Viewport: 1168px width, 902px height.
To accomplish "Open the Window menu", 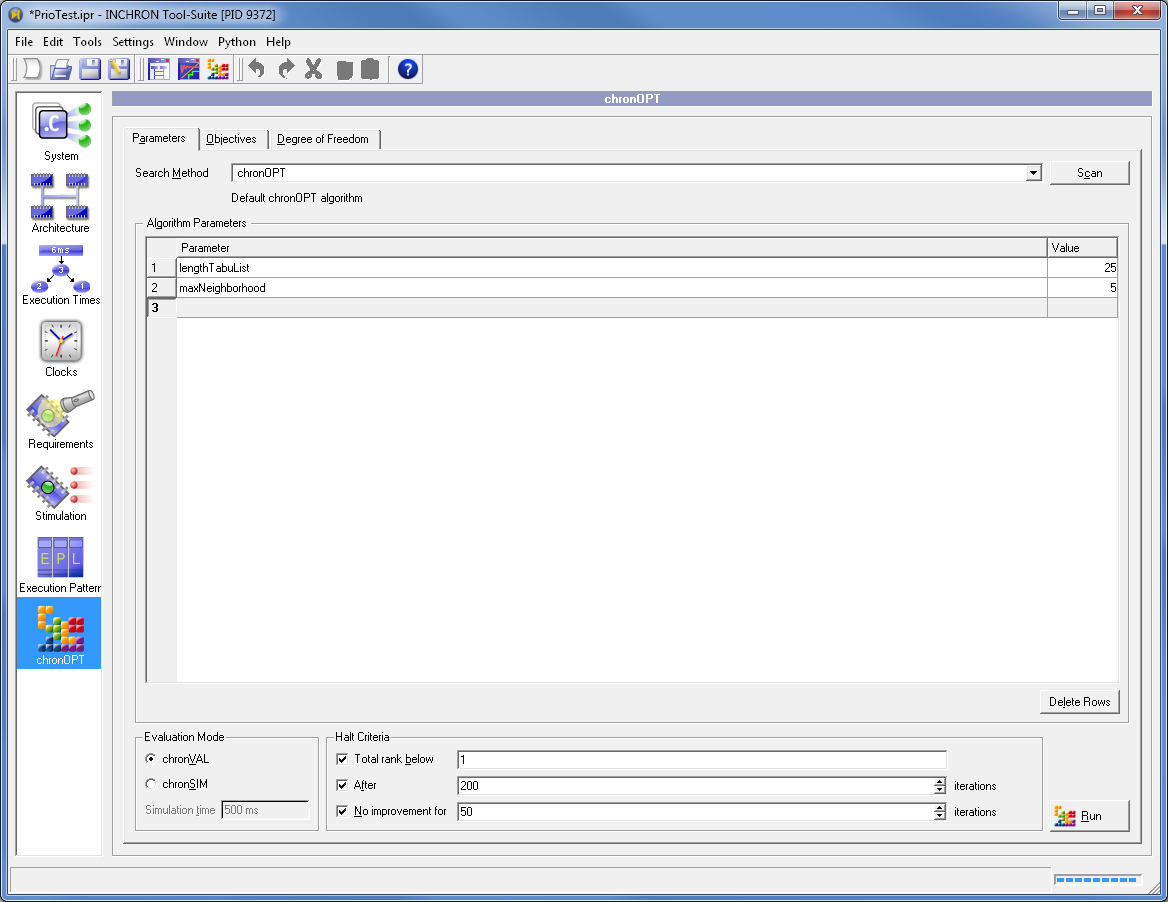I will 185,42.
